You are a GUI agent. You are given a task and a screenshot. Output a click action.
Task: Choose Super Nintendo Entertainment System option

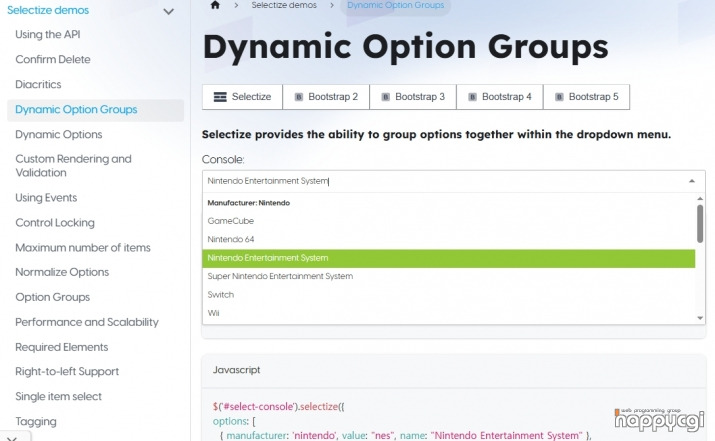click(280, 276)
